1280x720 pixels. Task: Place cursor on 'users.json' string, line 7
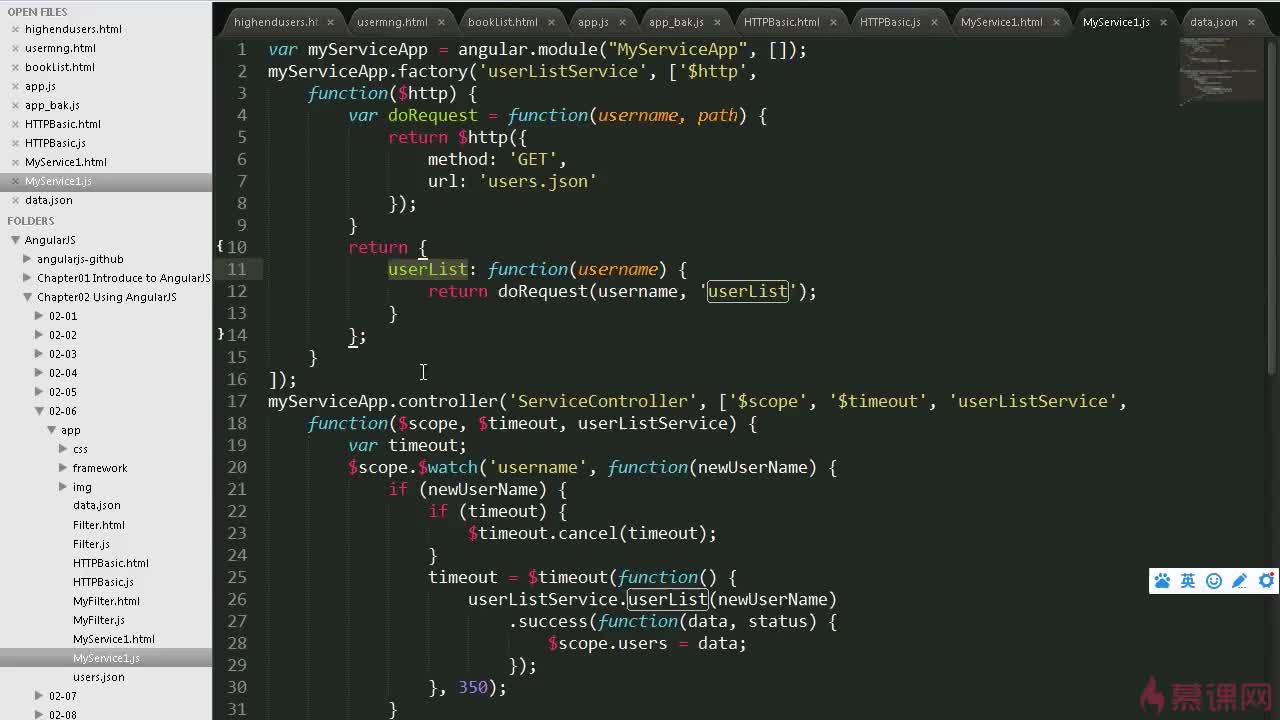[x=538, y=181]
